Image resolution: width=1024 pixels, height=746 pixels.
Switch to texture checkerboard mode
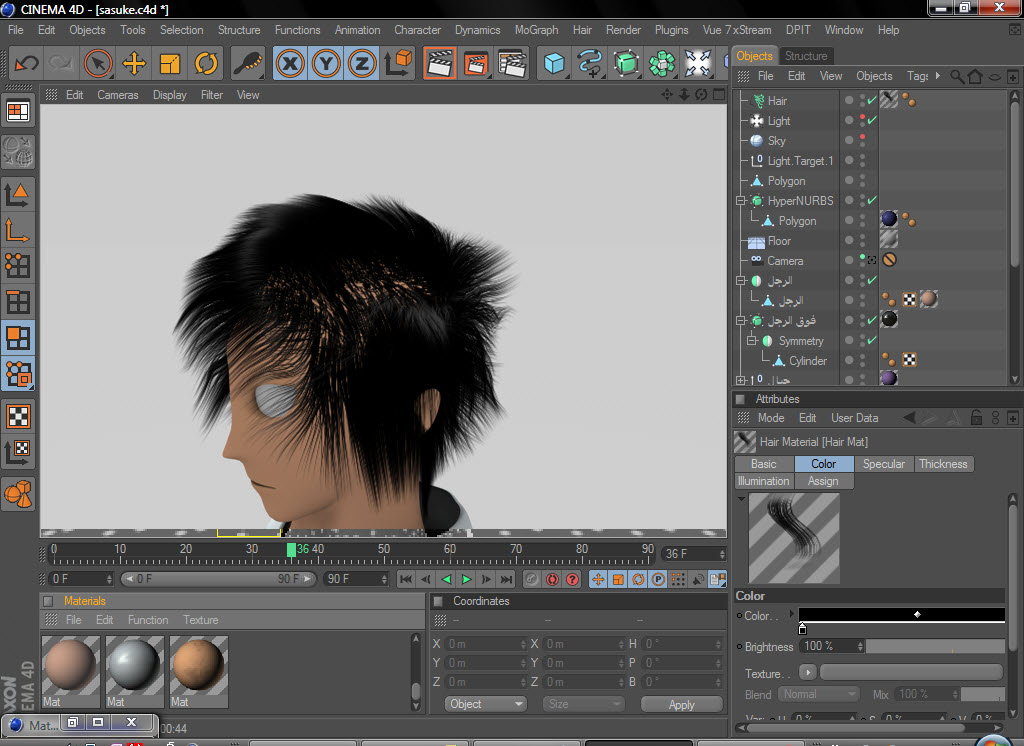click(18, 416)
